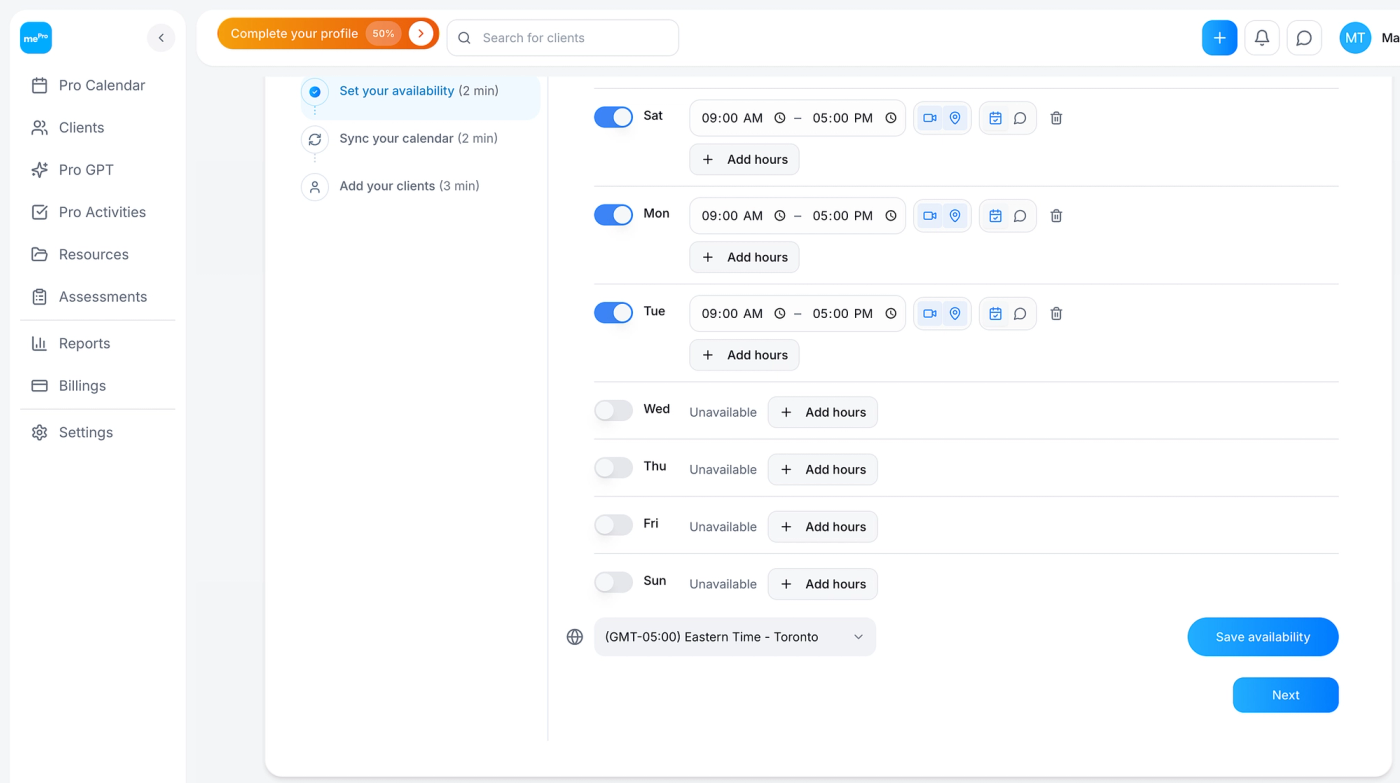
Task: Click the blue plus create button
Action: point(1219,38)
